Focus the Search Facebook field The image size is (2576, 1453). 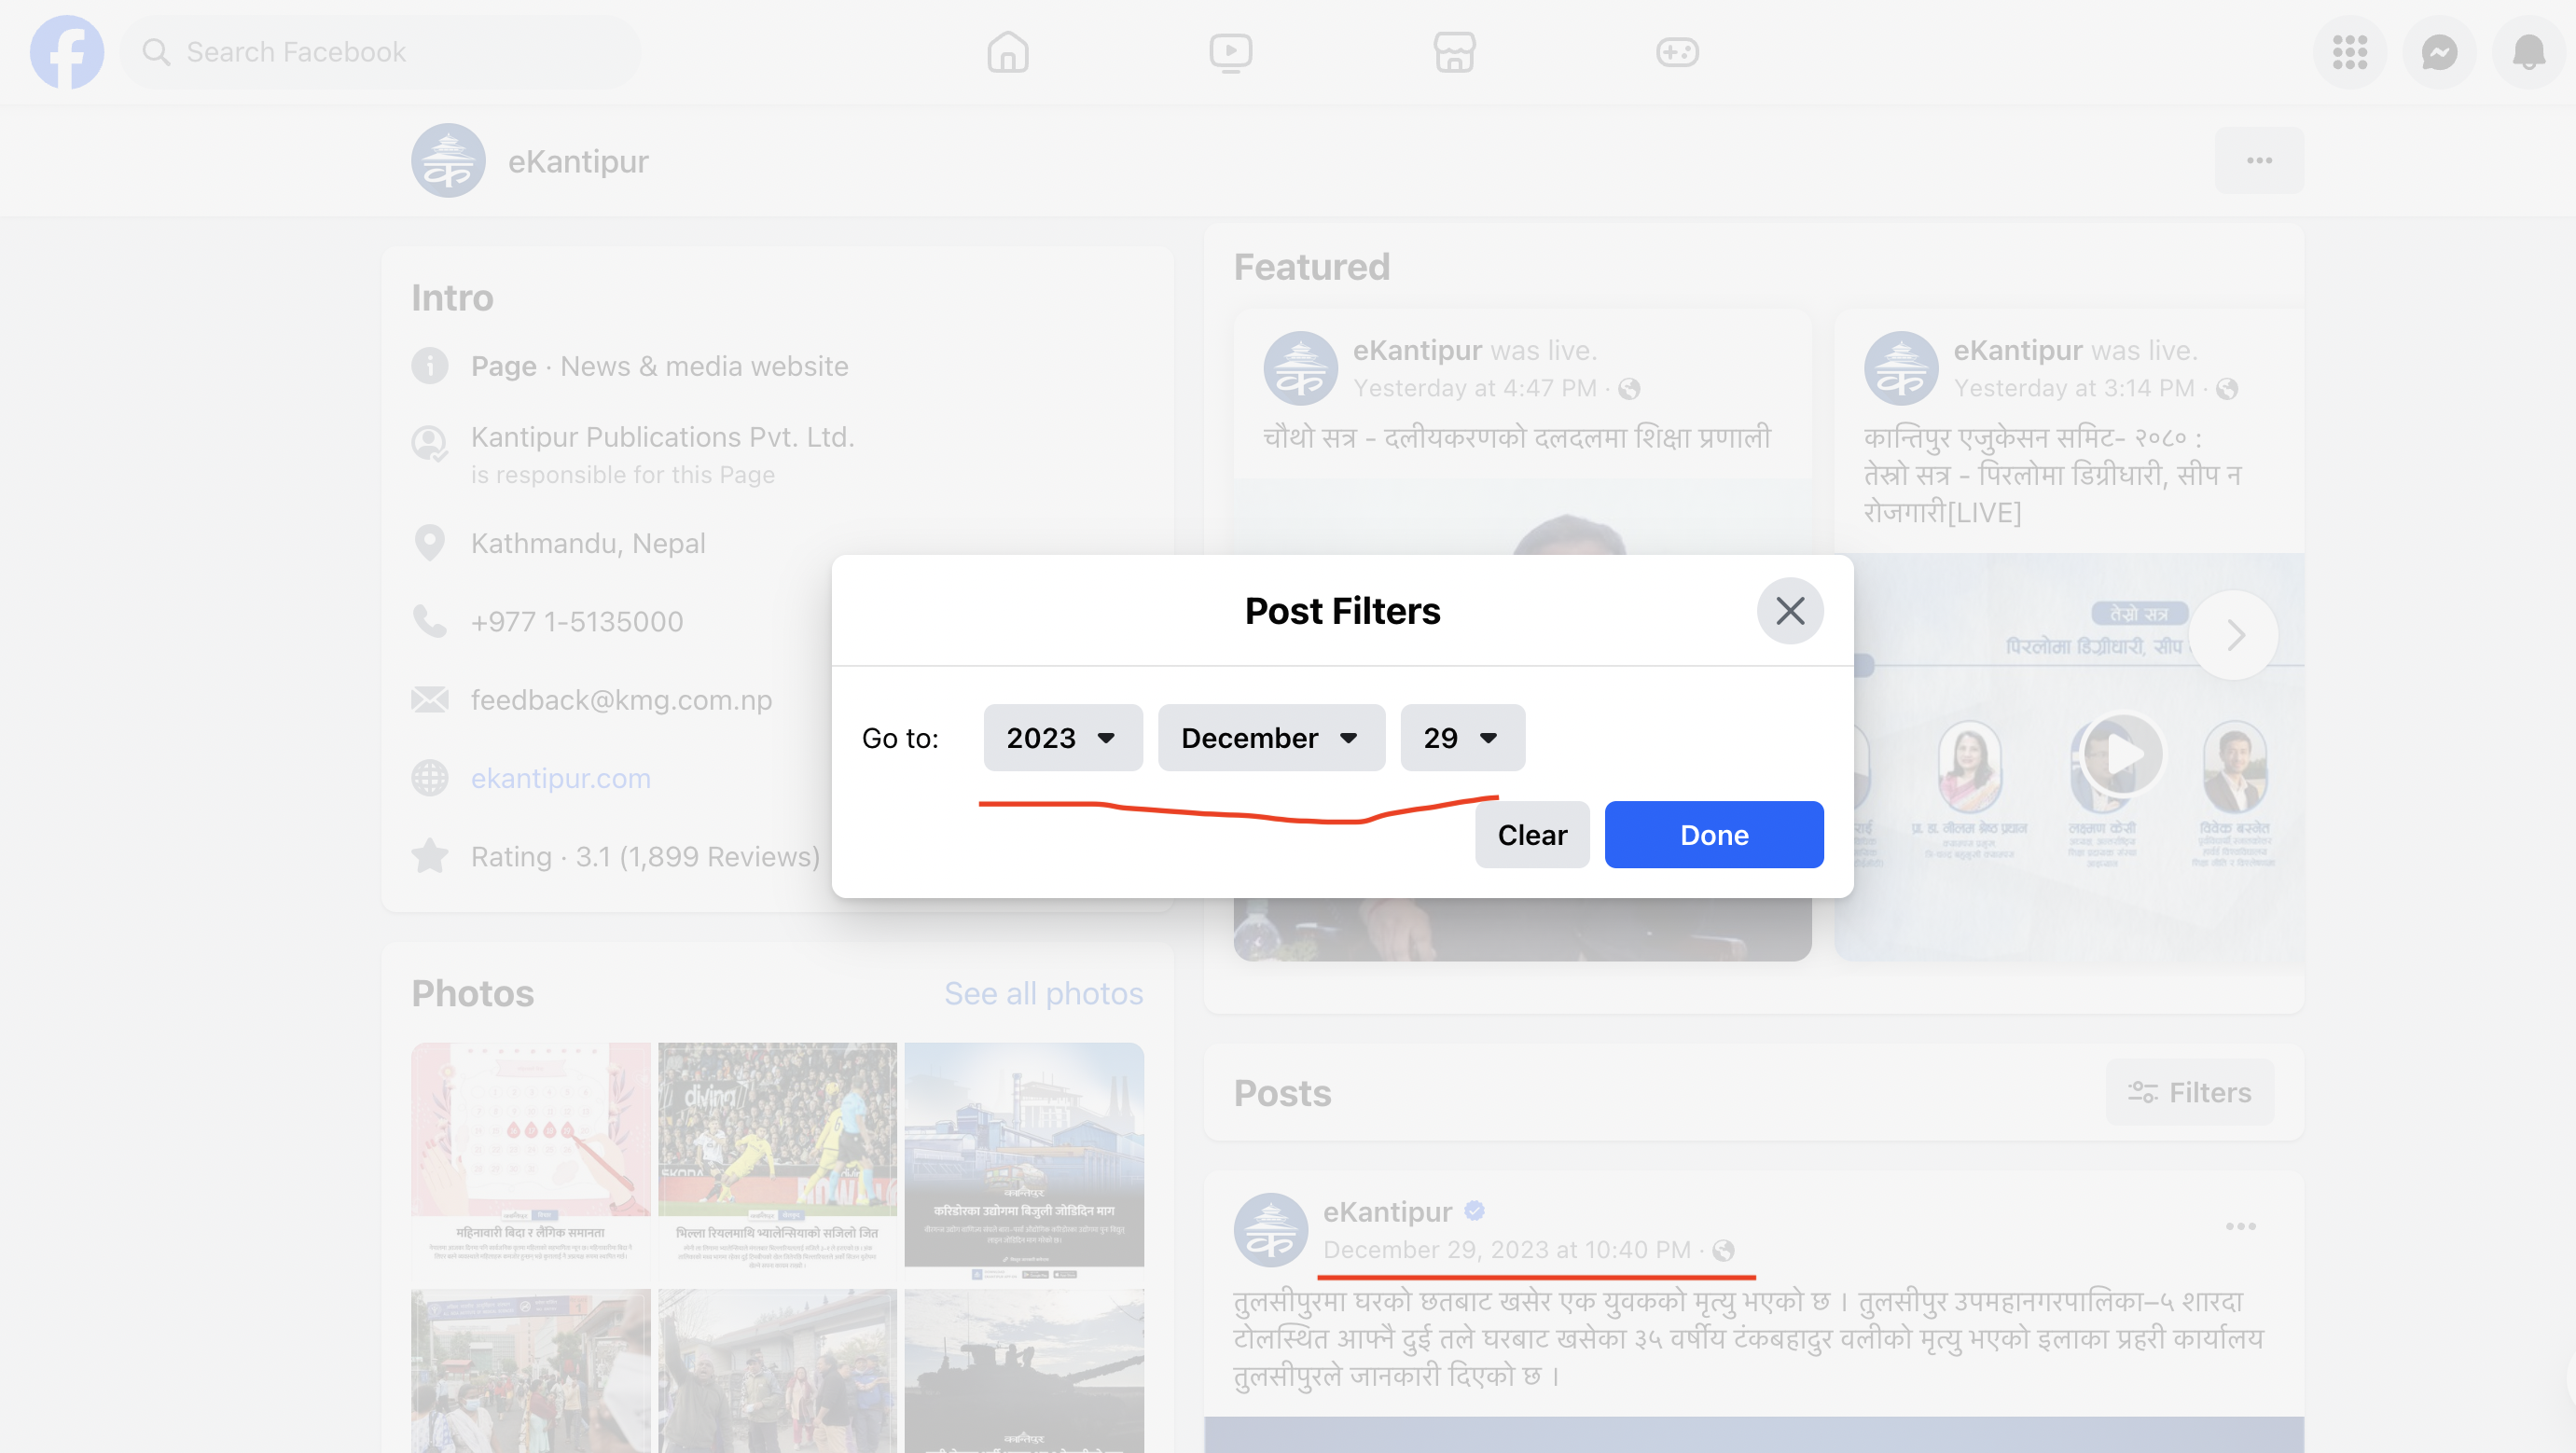point(382,52)
